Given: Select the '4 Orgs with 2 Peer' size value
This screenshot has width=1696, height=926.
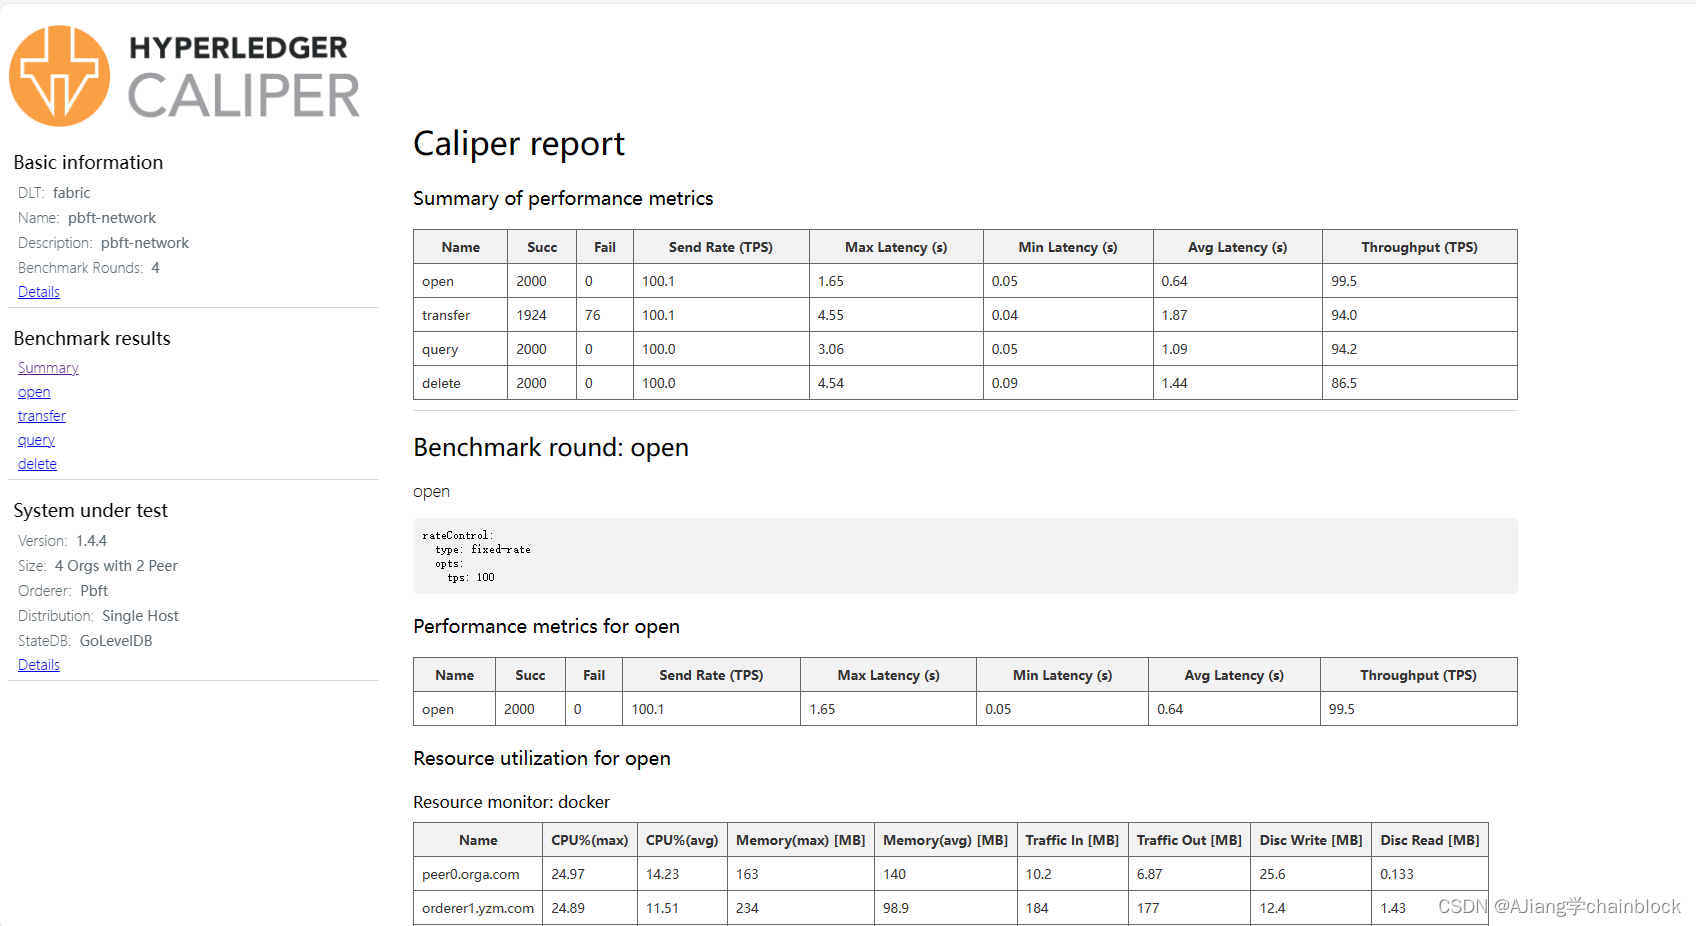Looking at the screenshot, I should coord(116,566).
